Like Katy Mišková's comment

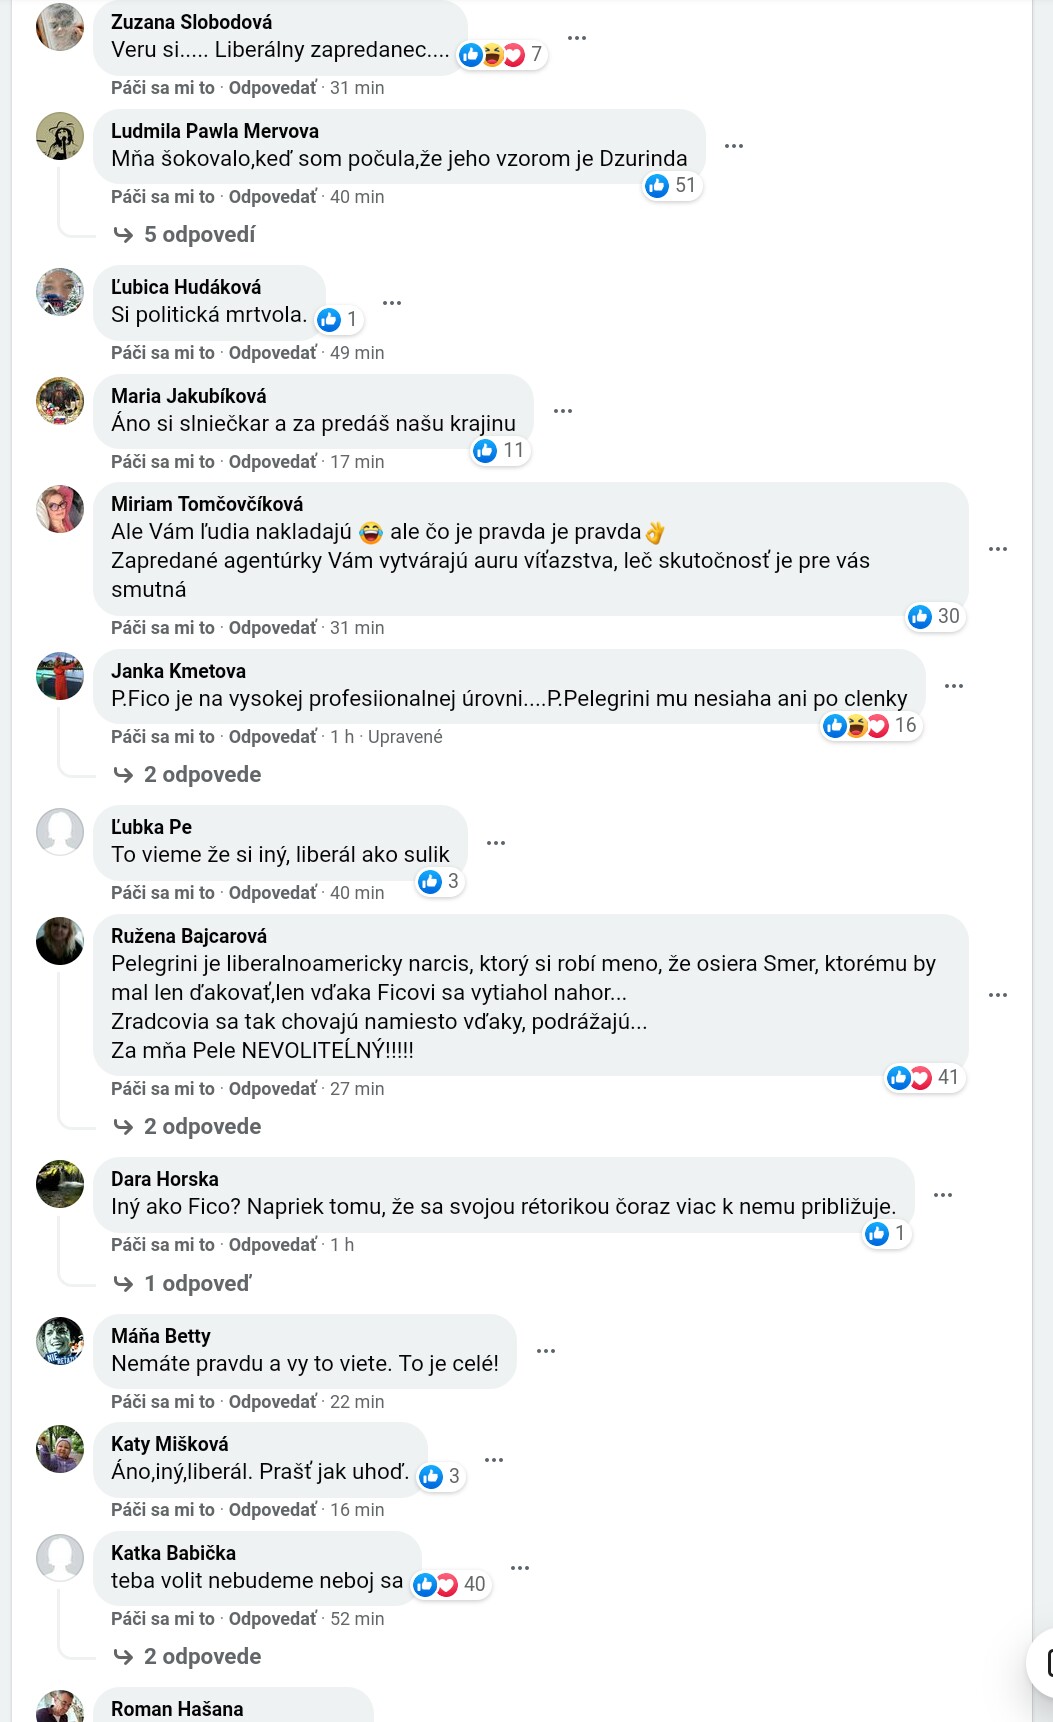pos(162,1510)
